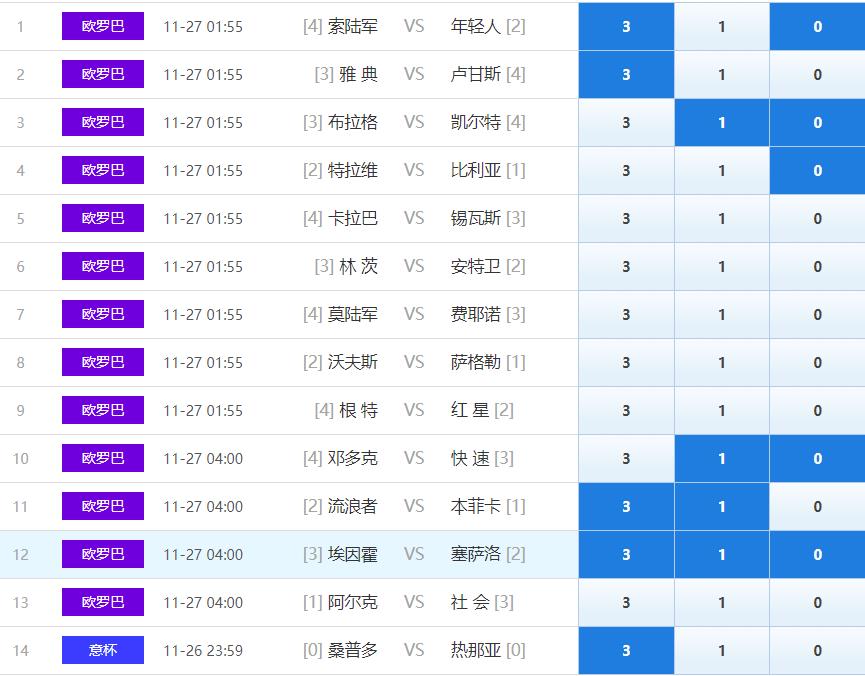Select 0 in 根特 vs 红星 row
Screen dimensions: 865x676
click(x=818, y=411)
